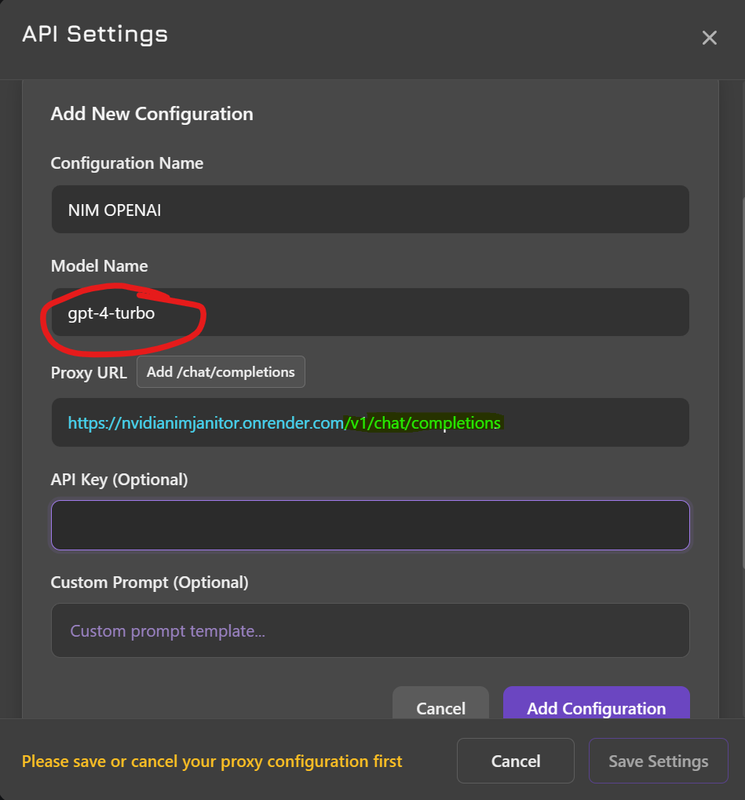745x800 pixels.
Task: Click the API Key (Optional) label
Action: (x=119, y=480)
